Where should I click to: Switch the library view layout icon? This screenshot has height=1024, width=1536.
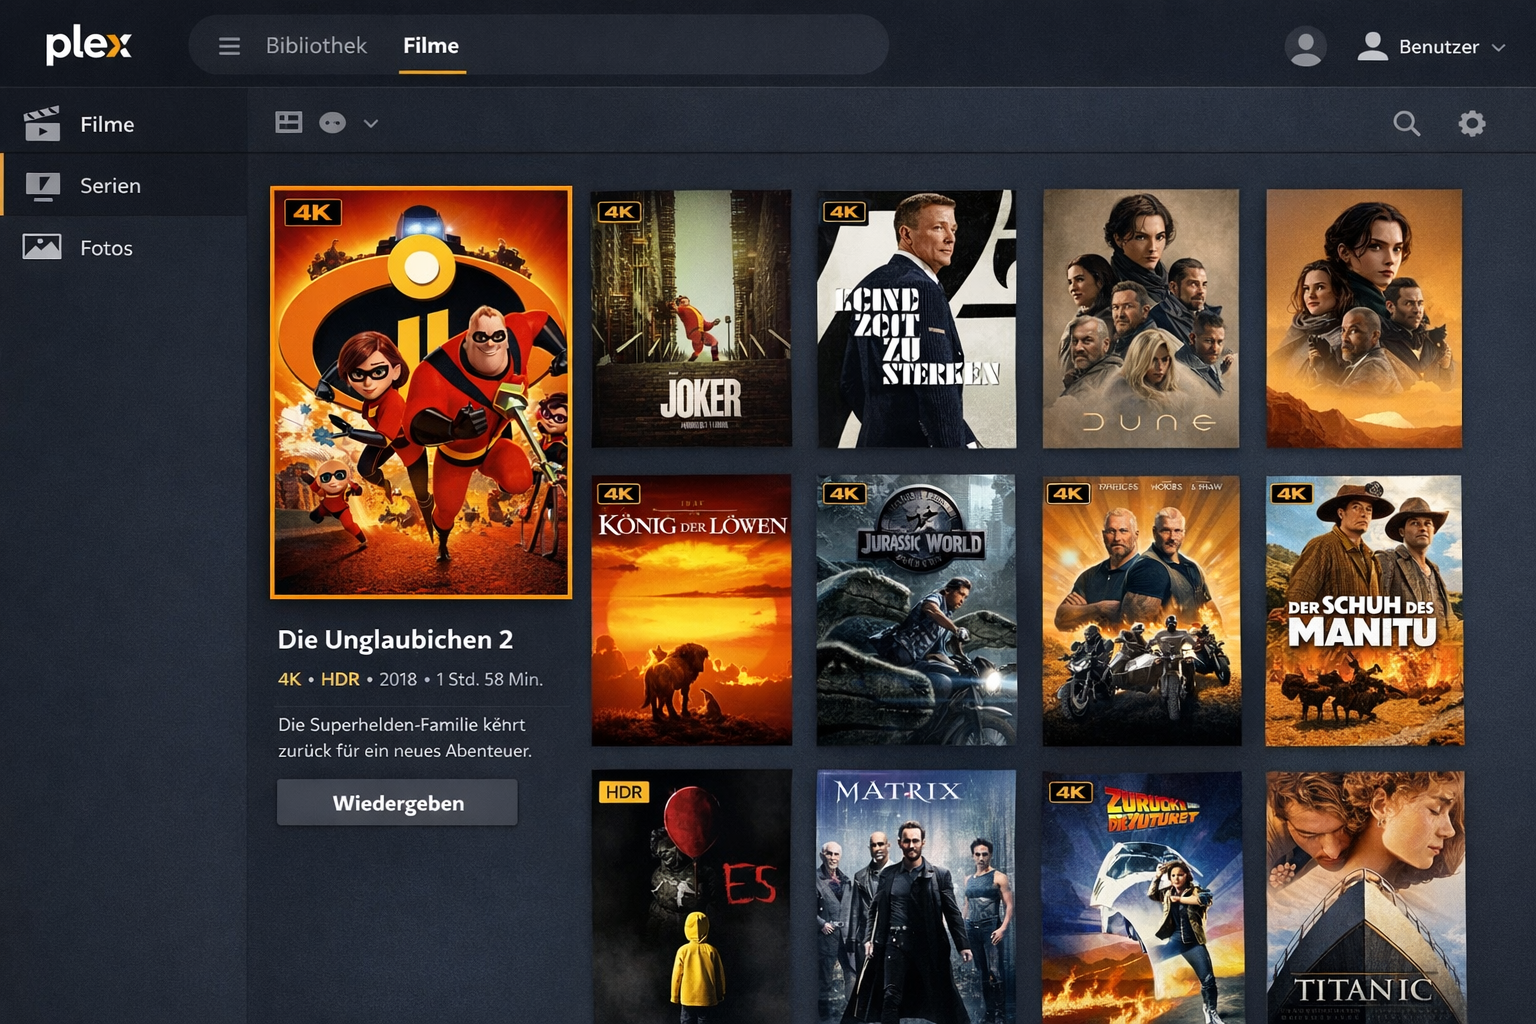click(x=288, y=122)
